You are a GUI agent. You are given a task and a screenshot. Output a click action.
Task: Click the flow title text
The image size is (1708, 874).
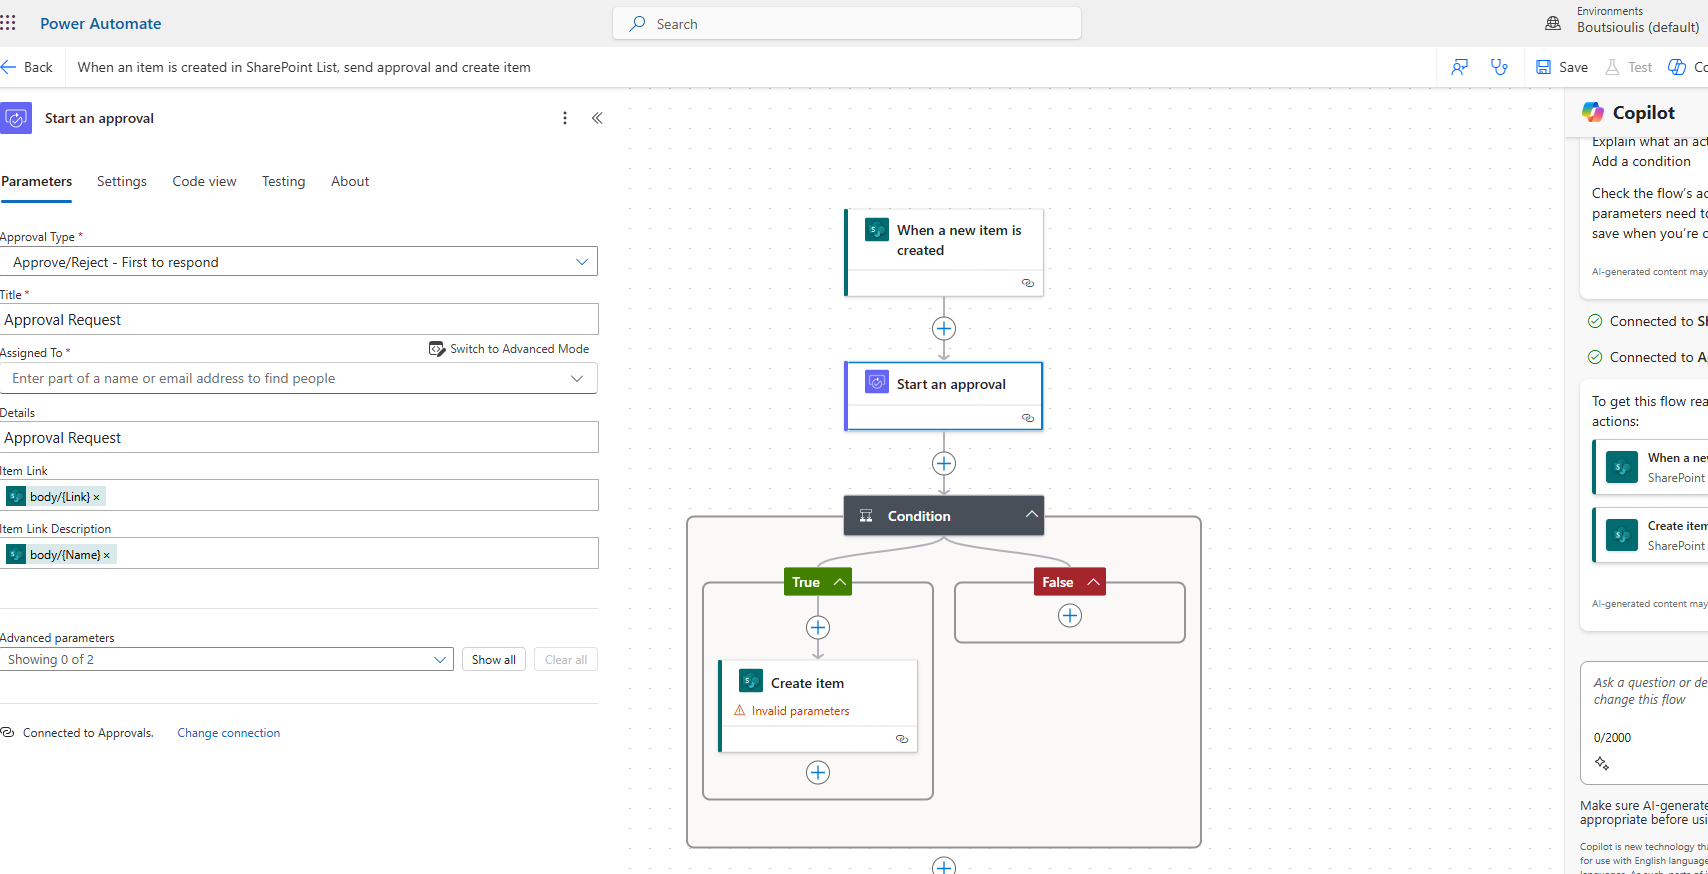(304, 67)
